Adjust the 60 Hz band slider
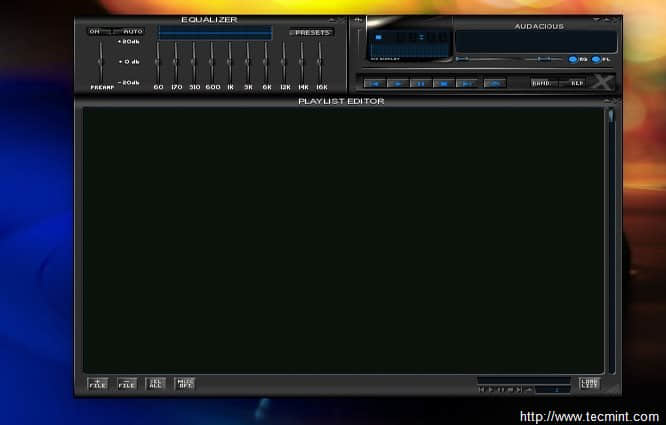 158,62
